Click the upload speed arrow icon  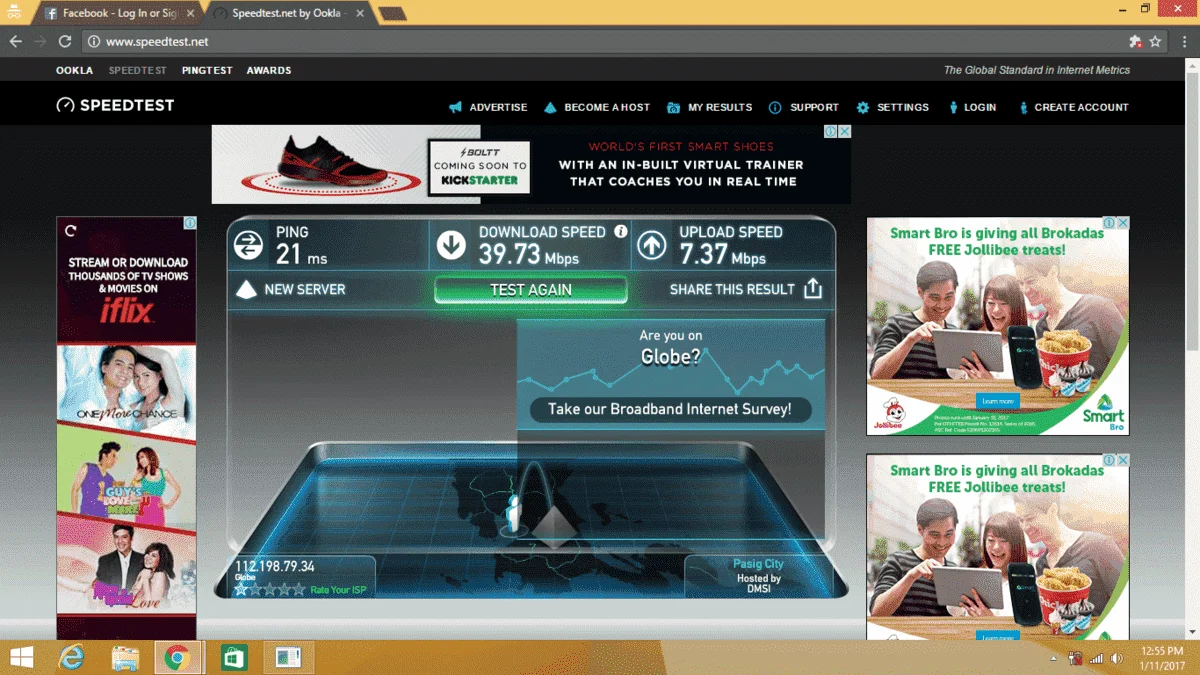click(x=652, y=245)
